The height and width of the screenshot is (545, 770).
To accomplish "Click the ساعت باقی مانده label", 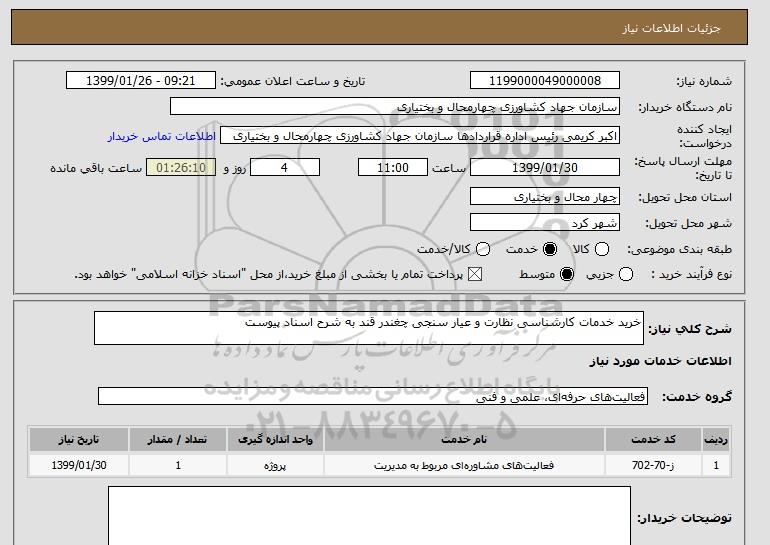I will click(96, 168).
